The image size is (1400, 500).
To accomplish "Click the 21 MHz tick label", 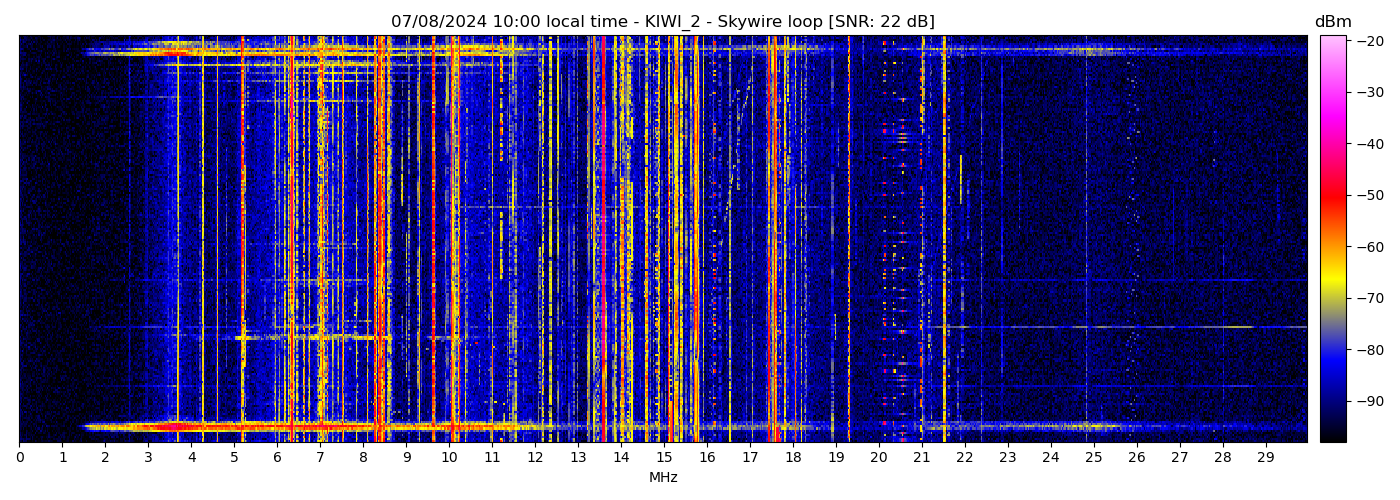I will [922, 458].
